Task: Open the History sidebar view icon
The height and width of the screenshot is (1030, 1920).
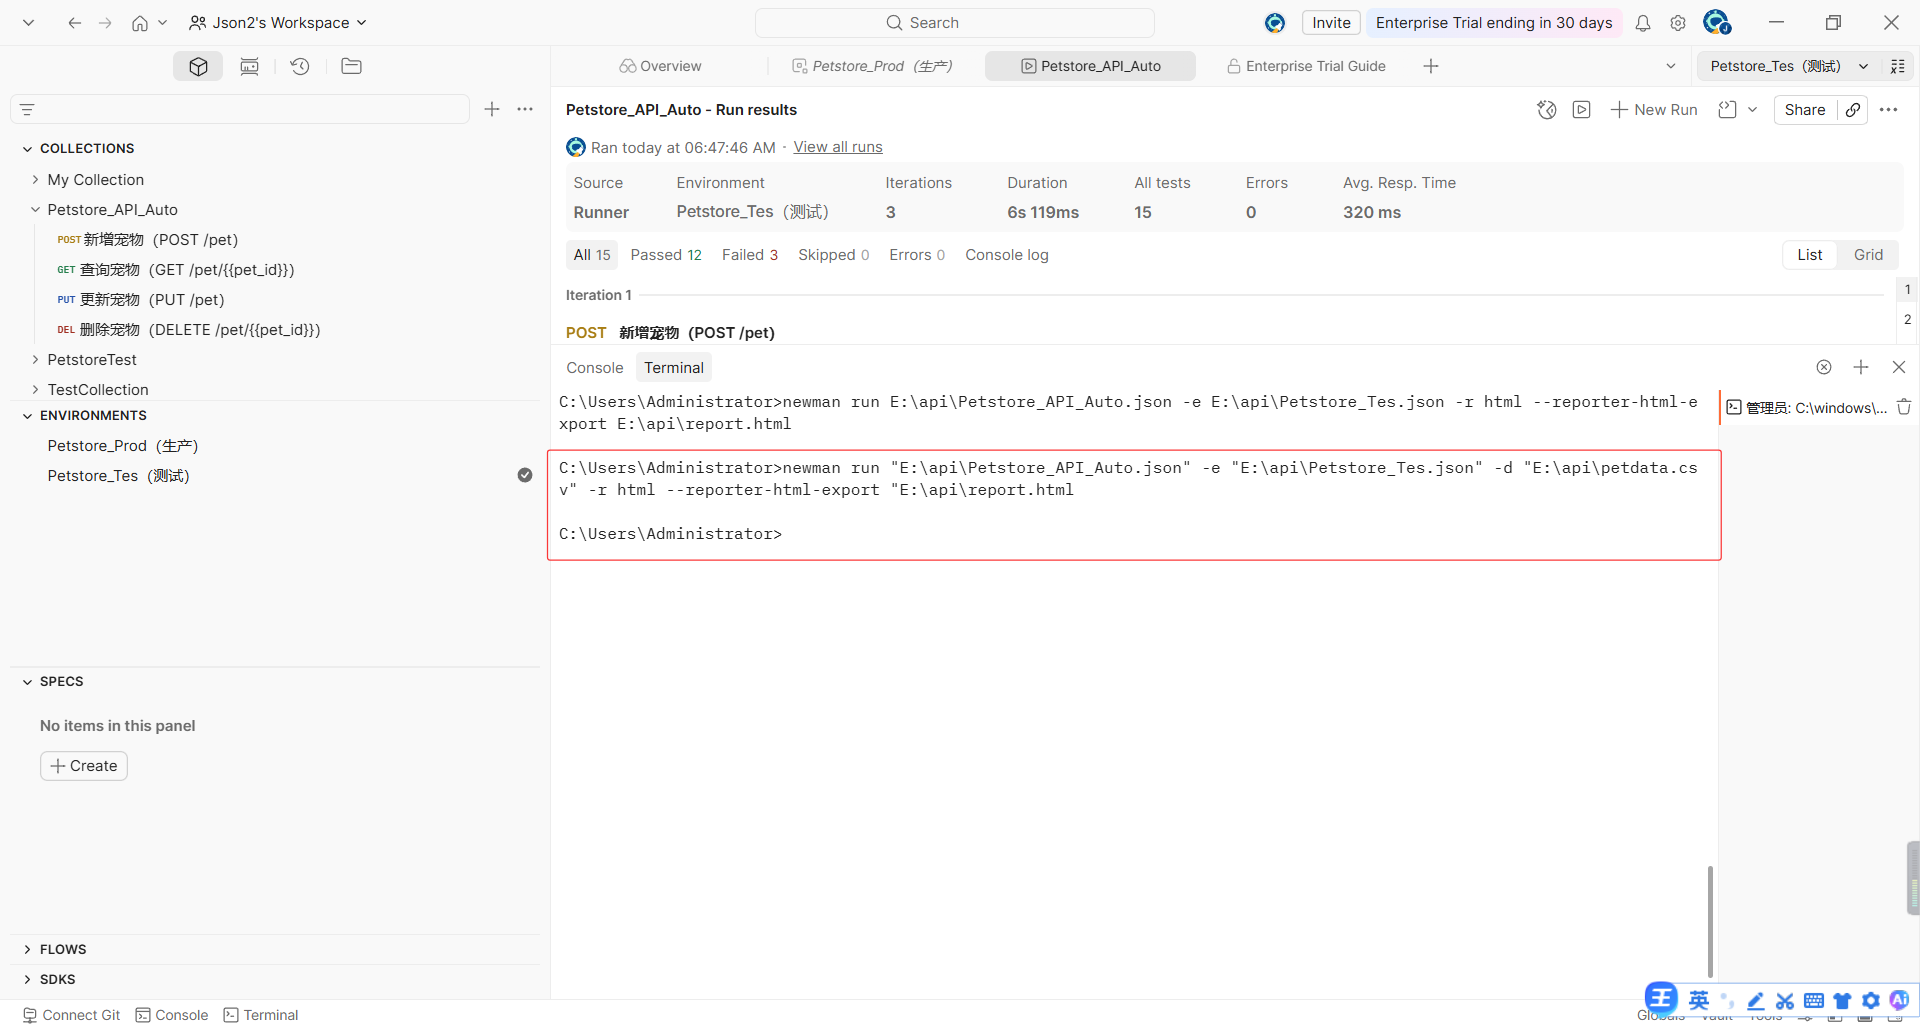Action: pos(300,66)
